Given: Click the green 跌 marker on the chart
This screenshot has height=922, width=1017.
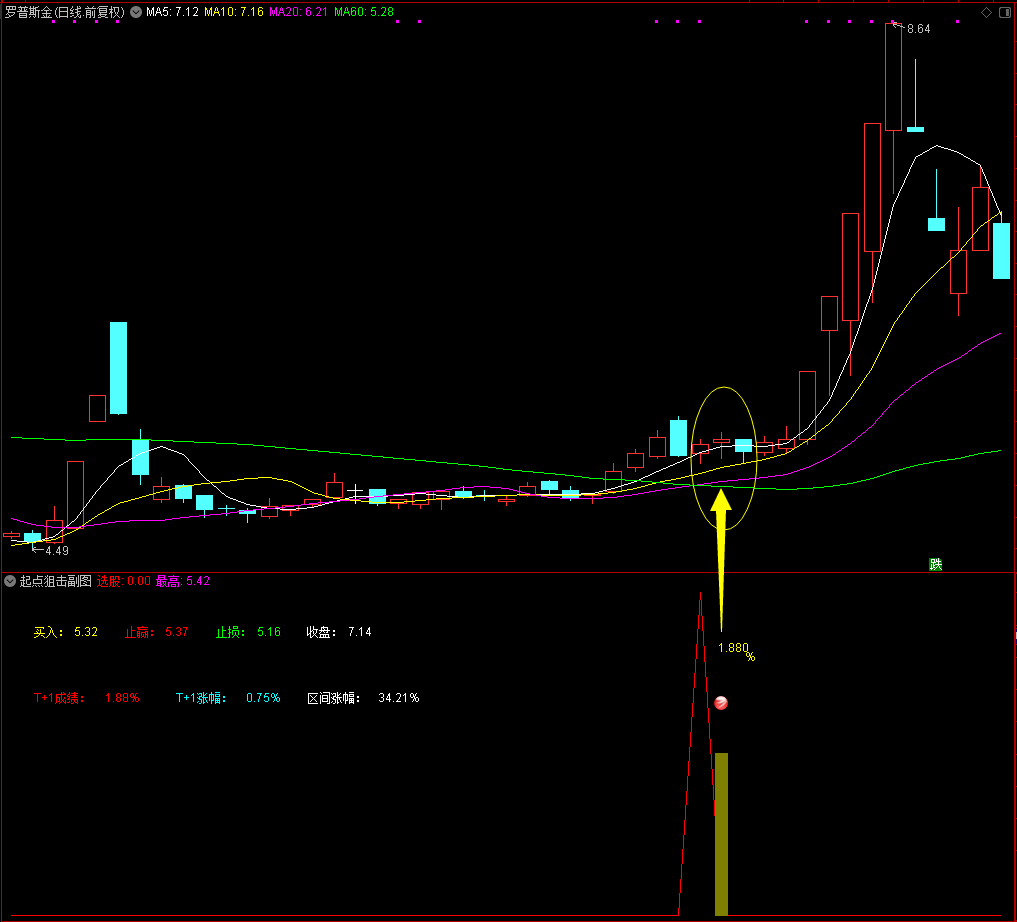Looking at the screenshot, I should pyautogui.click(x=935, y=564).
